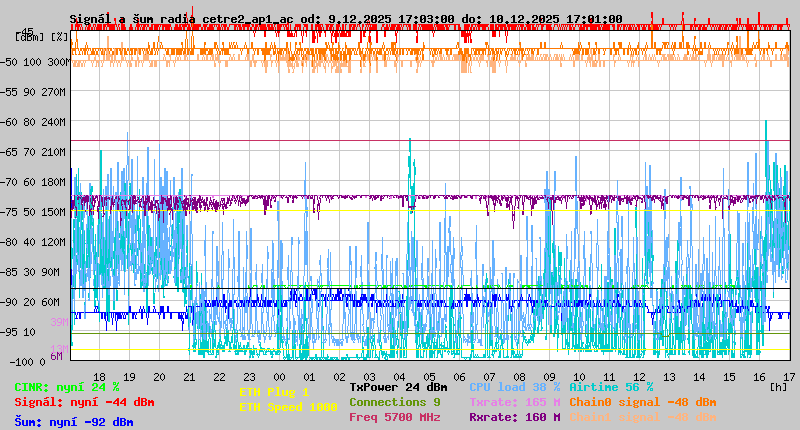Click hour '01' on the time axis

[310, 377]
